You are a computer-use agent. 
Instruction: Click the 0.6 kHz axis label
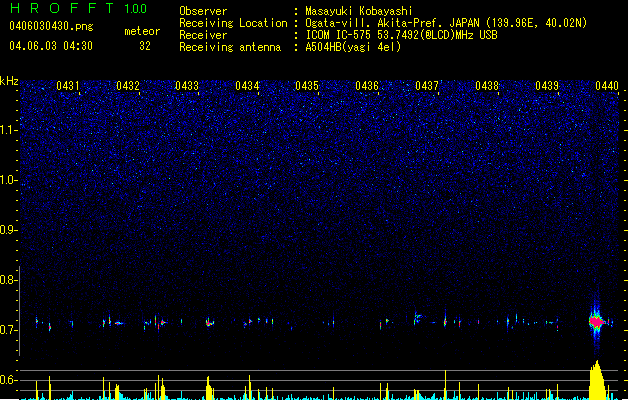click(x=8, y=380)
